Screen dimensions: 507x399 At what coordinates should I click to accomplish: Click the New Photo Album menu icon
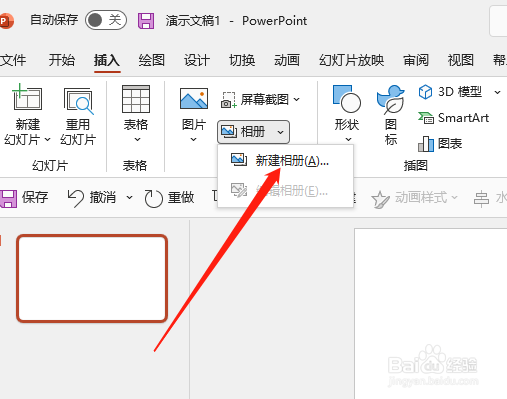point(239,160)
